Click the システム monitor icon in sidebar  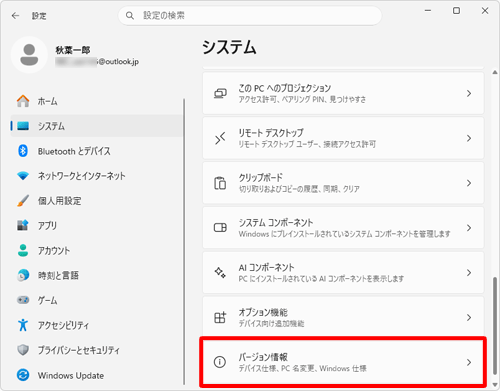click(x=23, y=126)
